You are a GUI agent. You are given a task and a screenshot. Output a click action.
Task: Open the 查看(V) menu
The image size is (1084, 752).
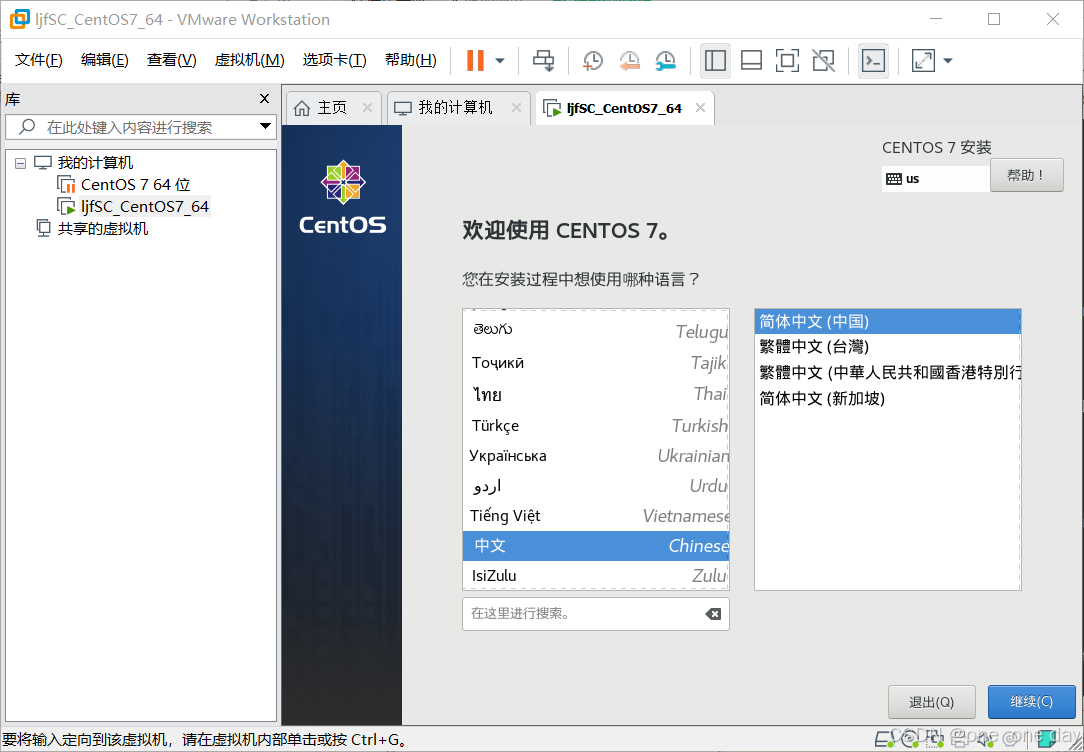tap(171, 60)
